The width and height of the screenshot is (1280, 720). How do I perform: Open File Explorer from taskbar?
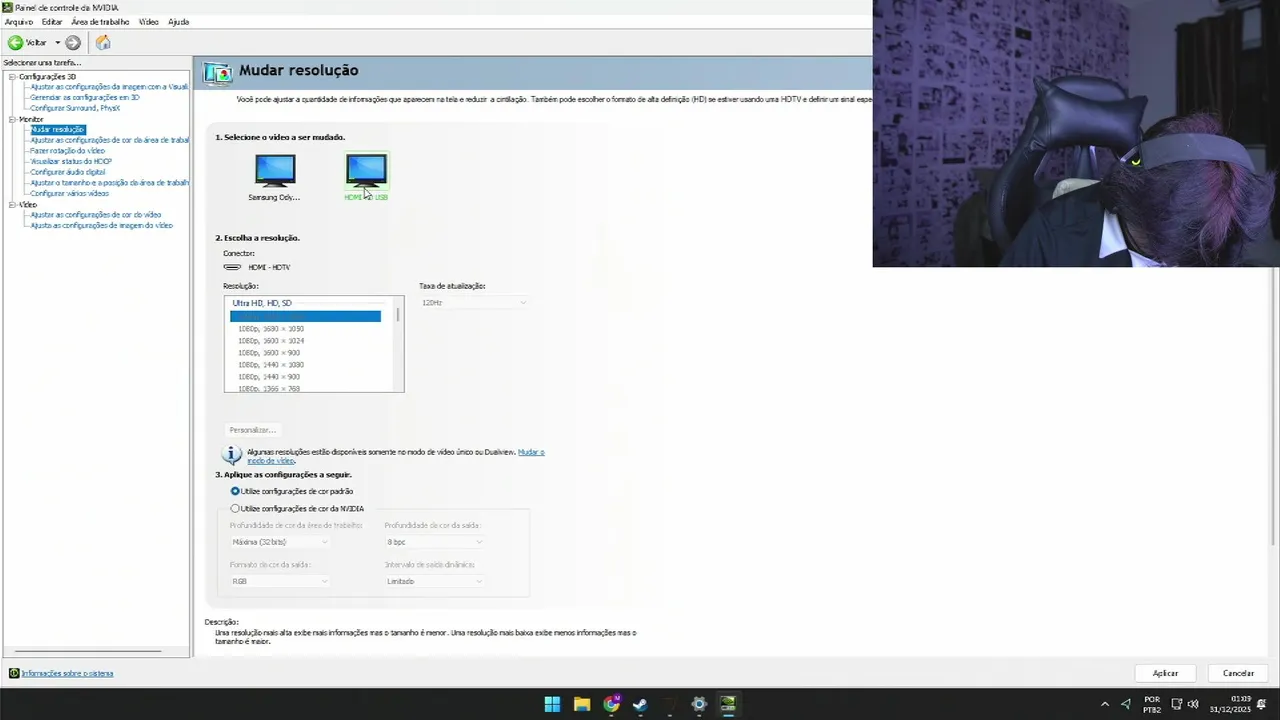581,704
